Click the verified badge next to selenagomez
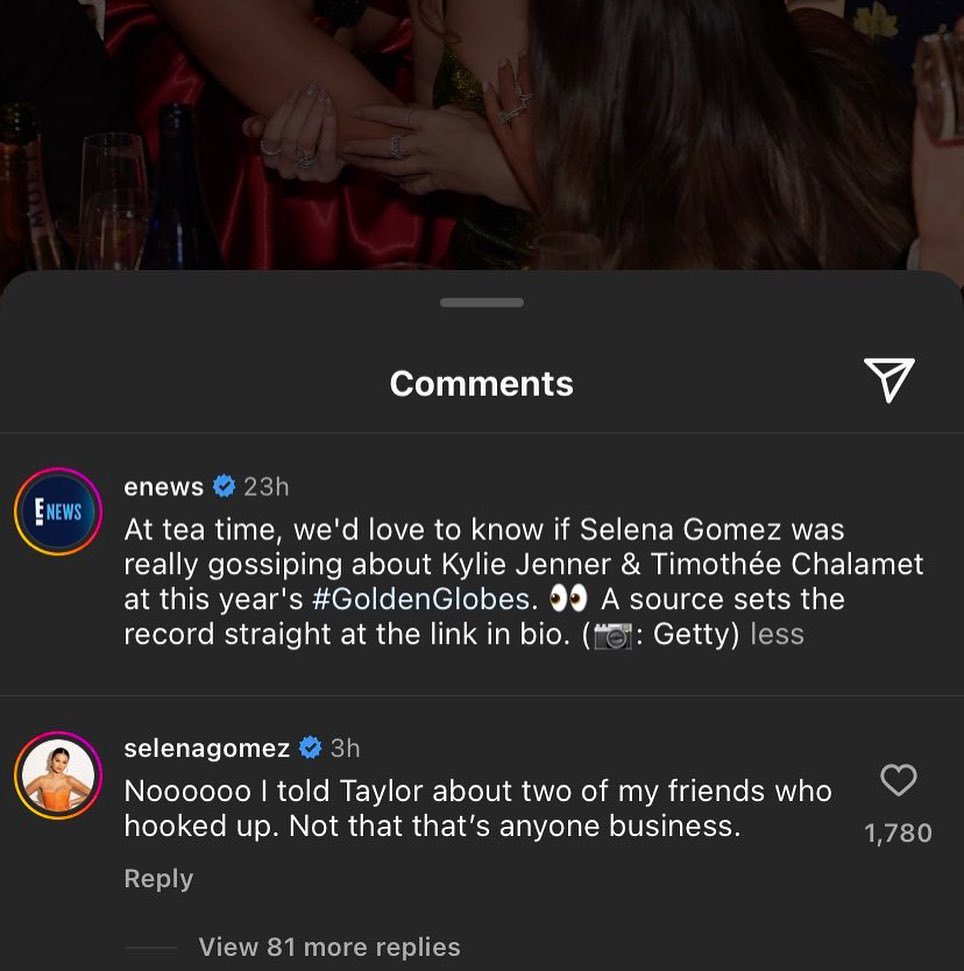Viewport: 964px width, 971px height. click(311, 747)
